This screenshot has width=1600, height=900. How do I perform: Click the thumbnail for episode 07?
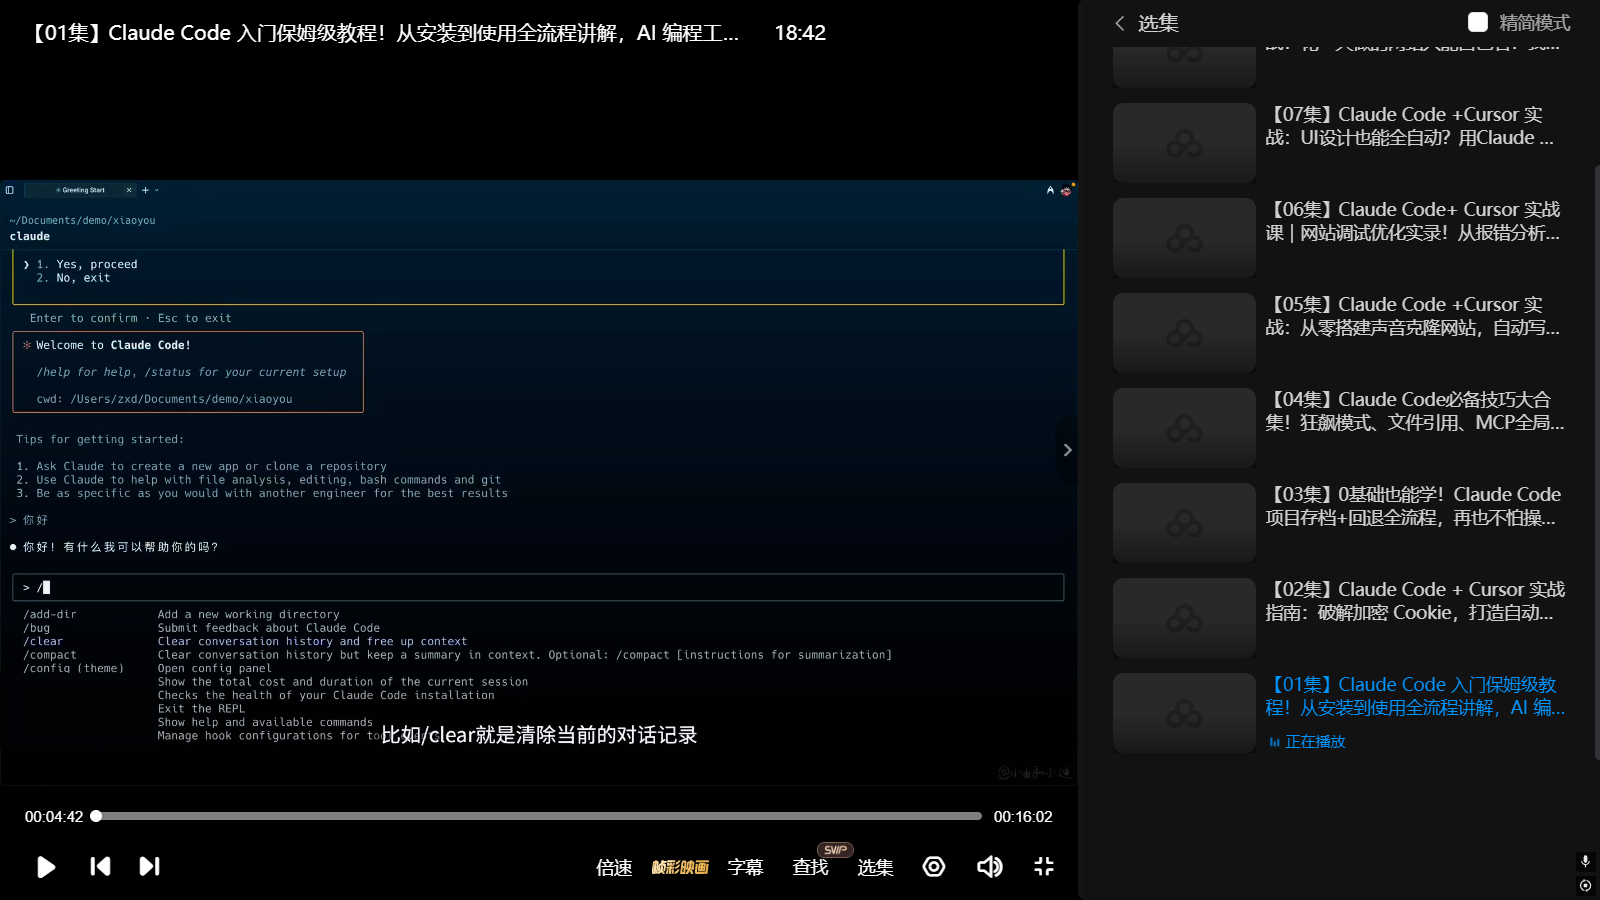[1184, 143]
